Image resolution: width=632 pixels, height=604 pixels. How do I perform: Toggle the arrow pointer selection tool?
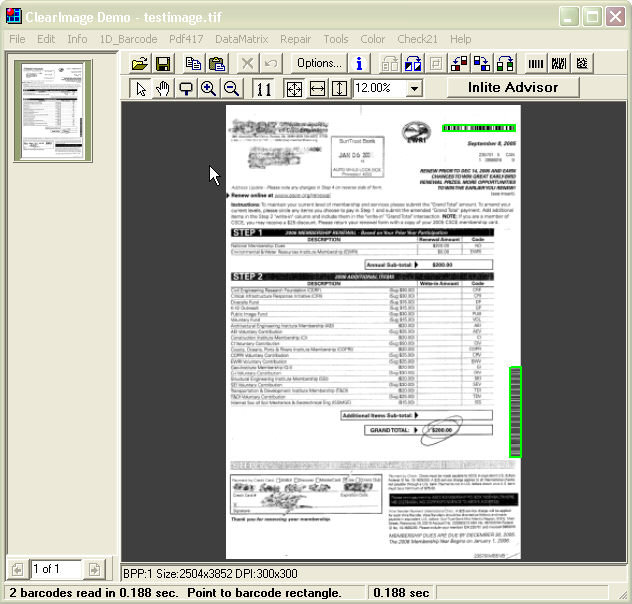pyautogui.click(x=141, y=88)
